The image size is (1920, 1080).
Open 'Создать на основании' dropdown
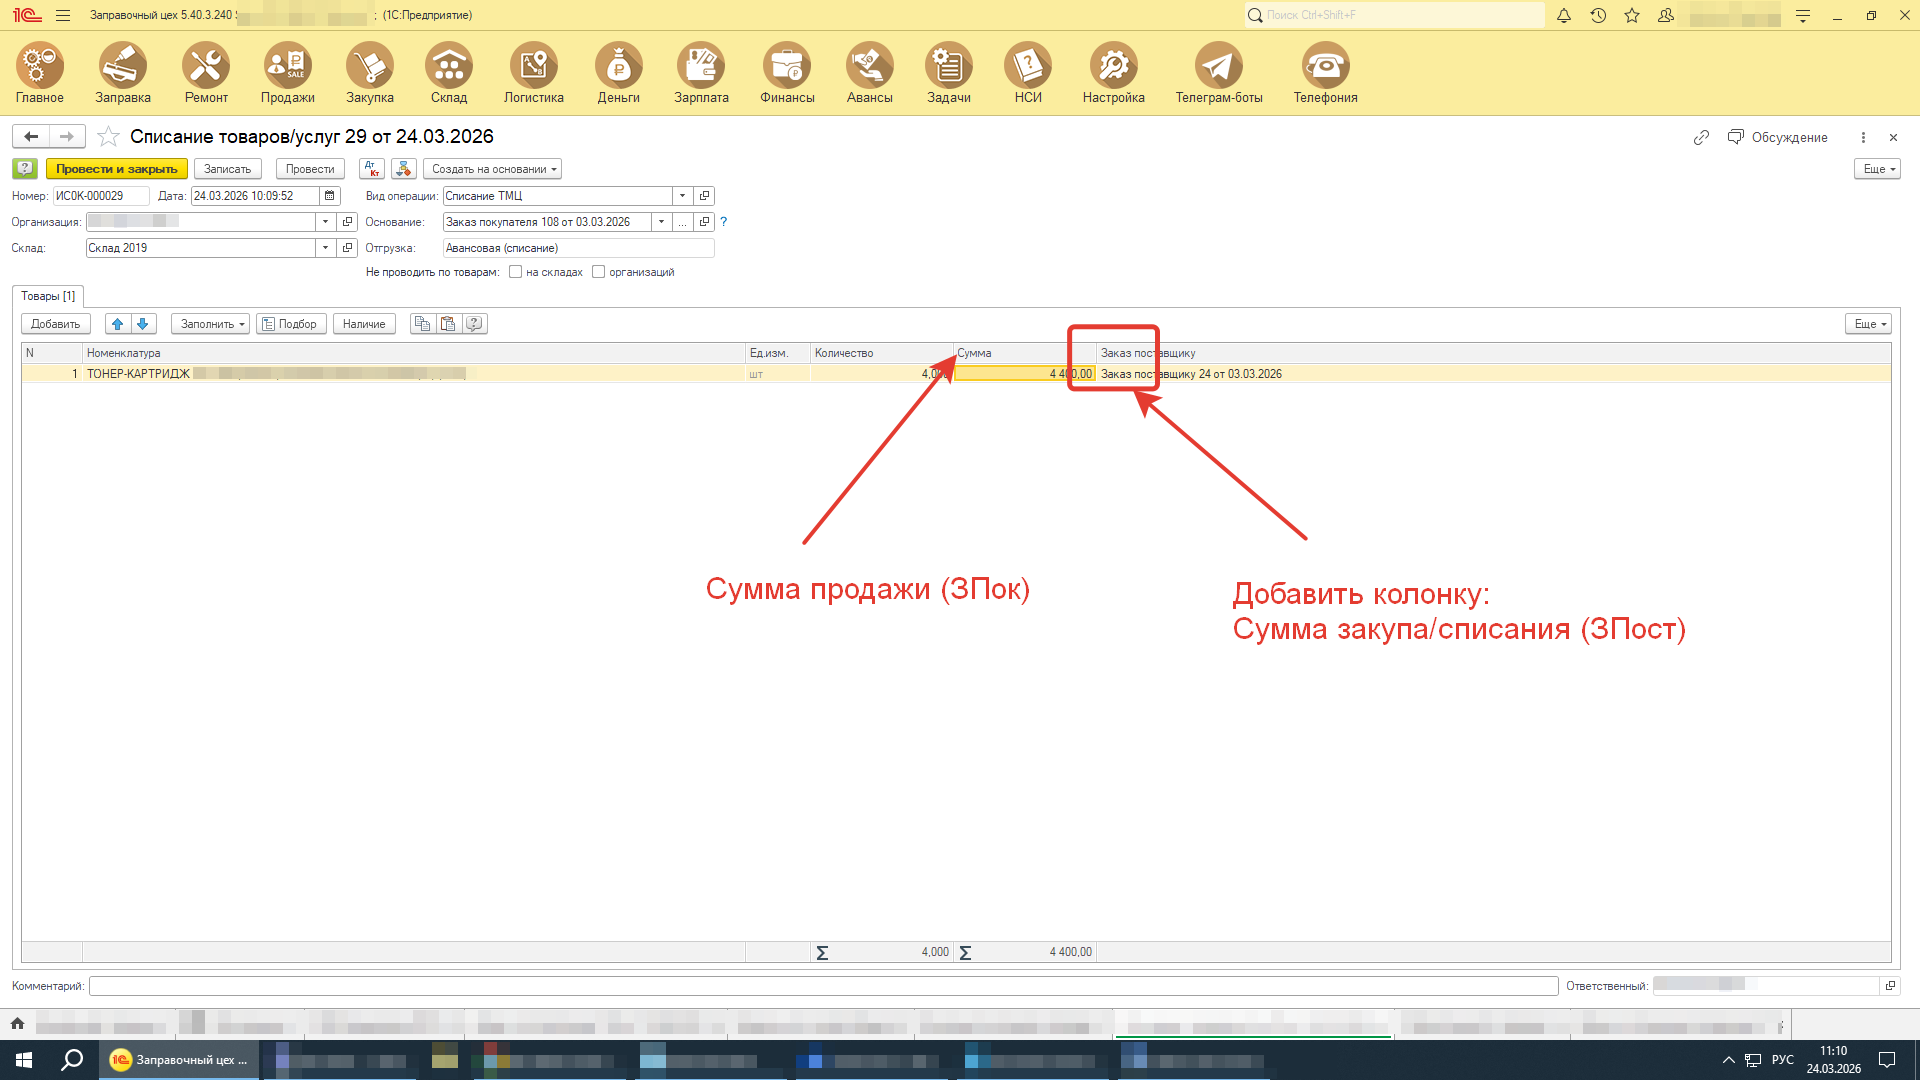[x=493, y=169]
